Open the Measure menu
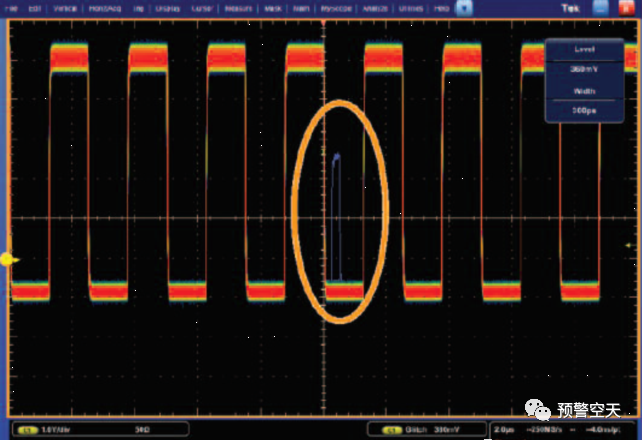Viewport: 642px width, 440px height. [238, 8]
